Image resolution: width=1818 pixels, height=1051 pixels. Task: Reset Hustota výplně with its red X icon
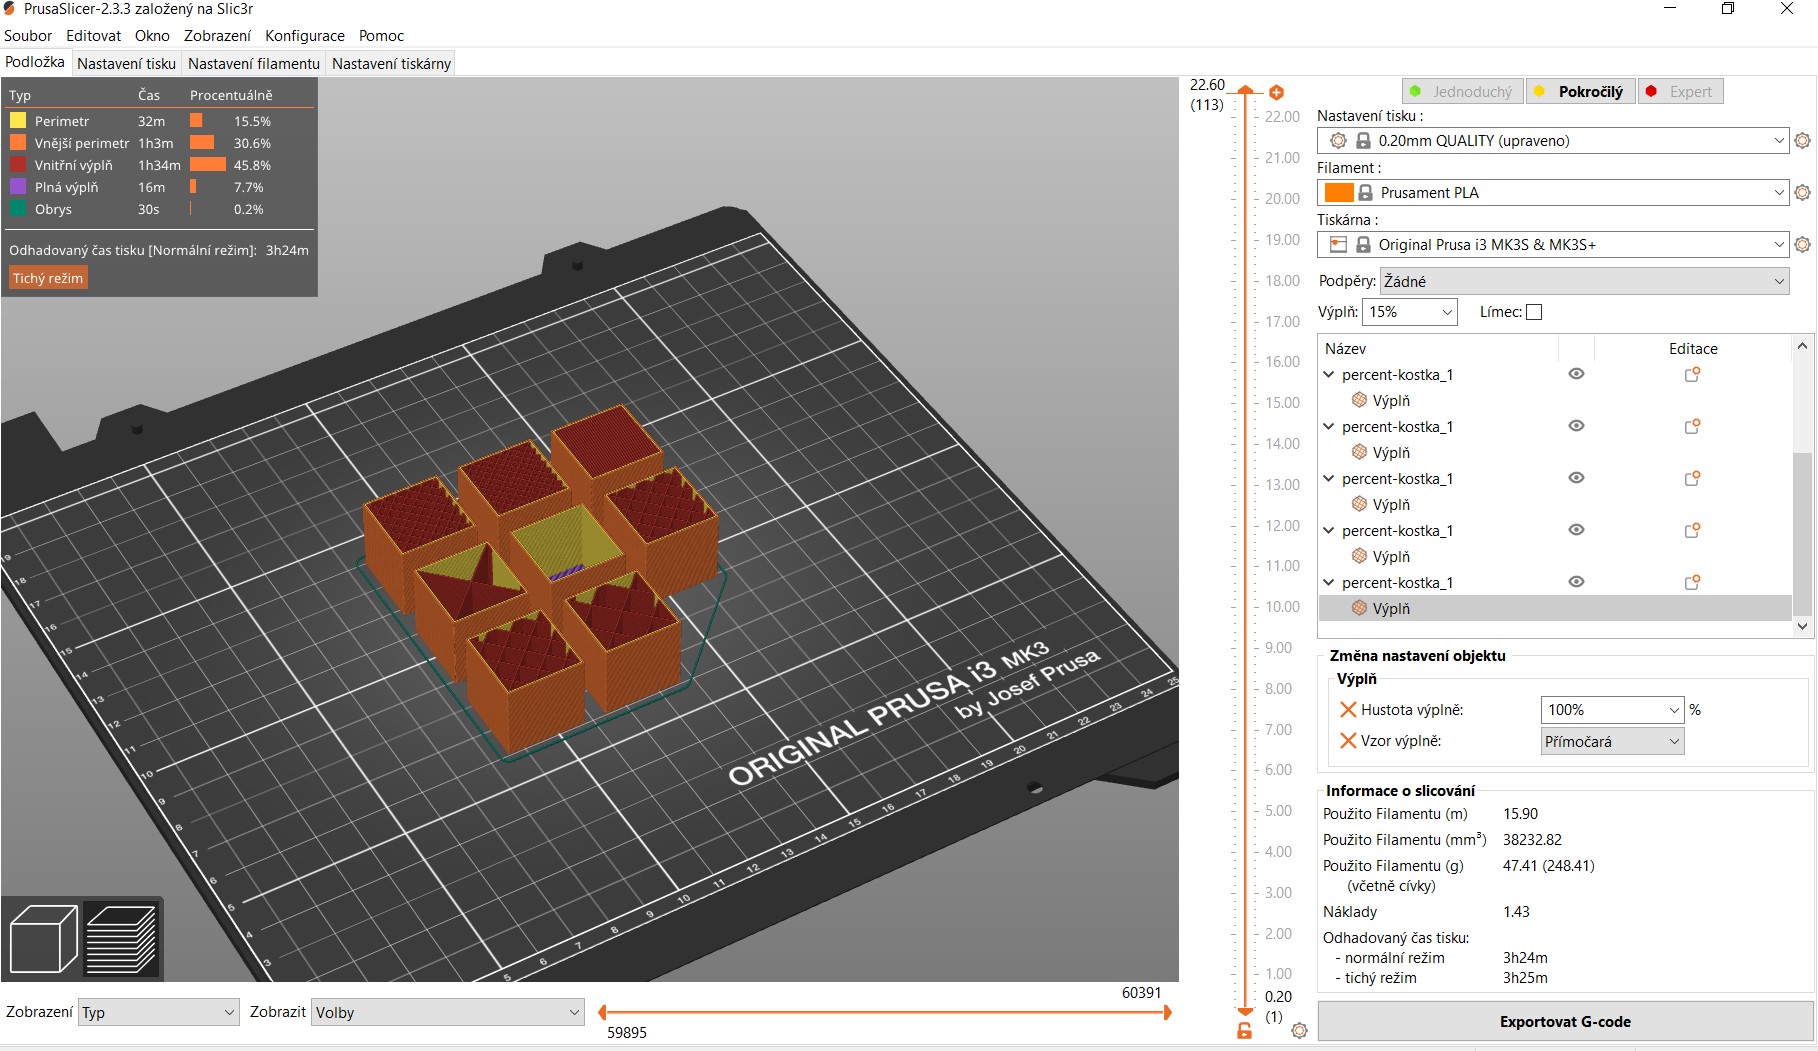(x=1348, y=710)
